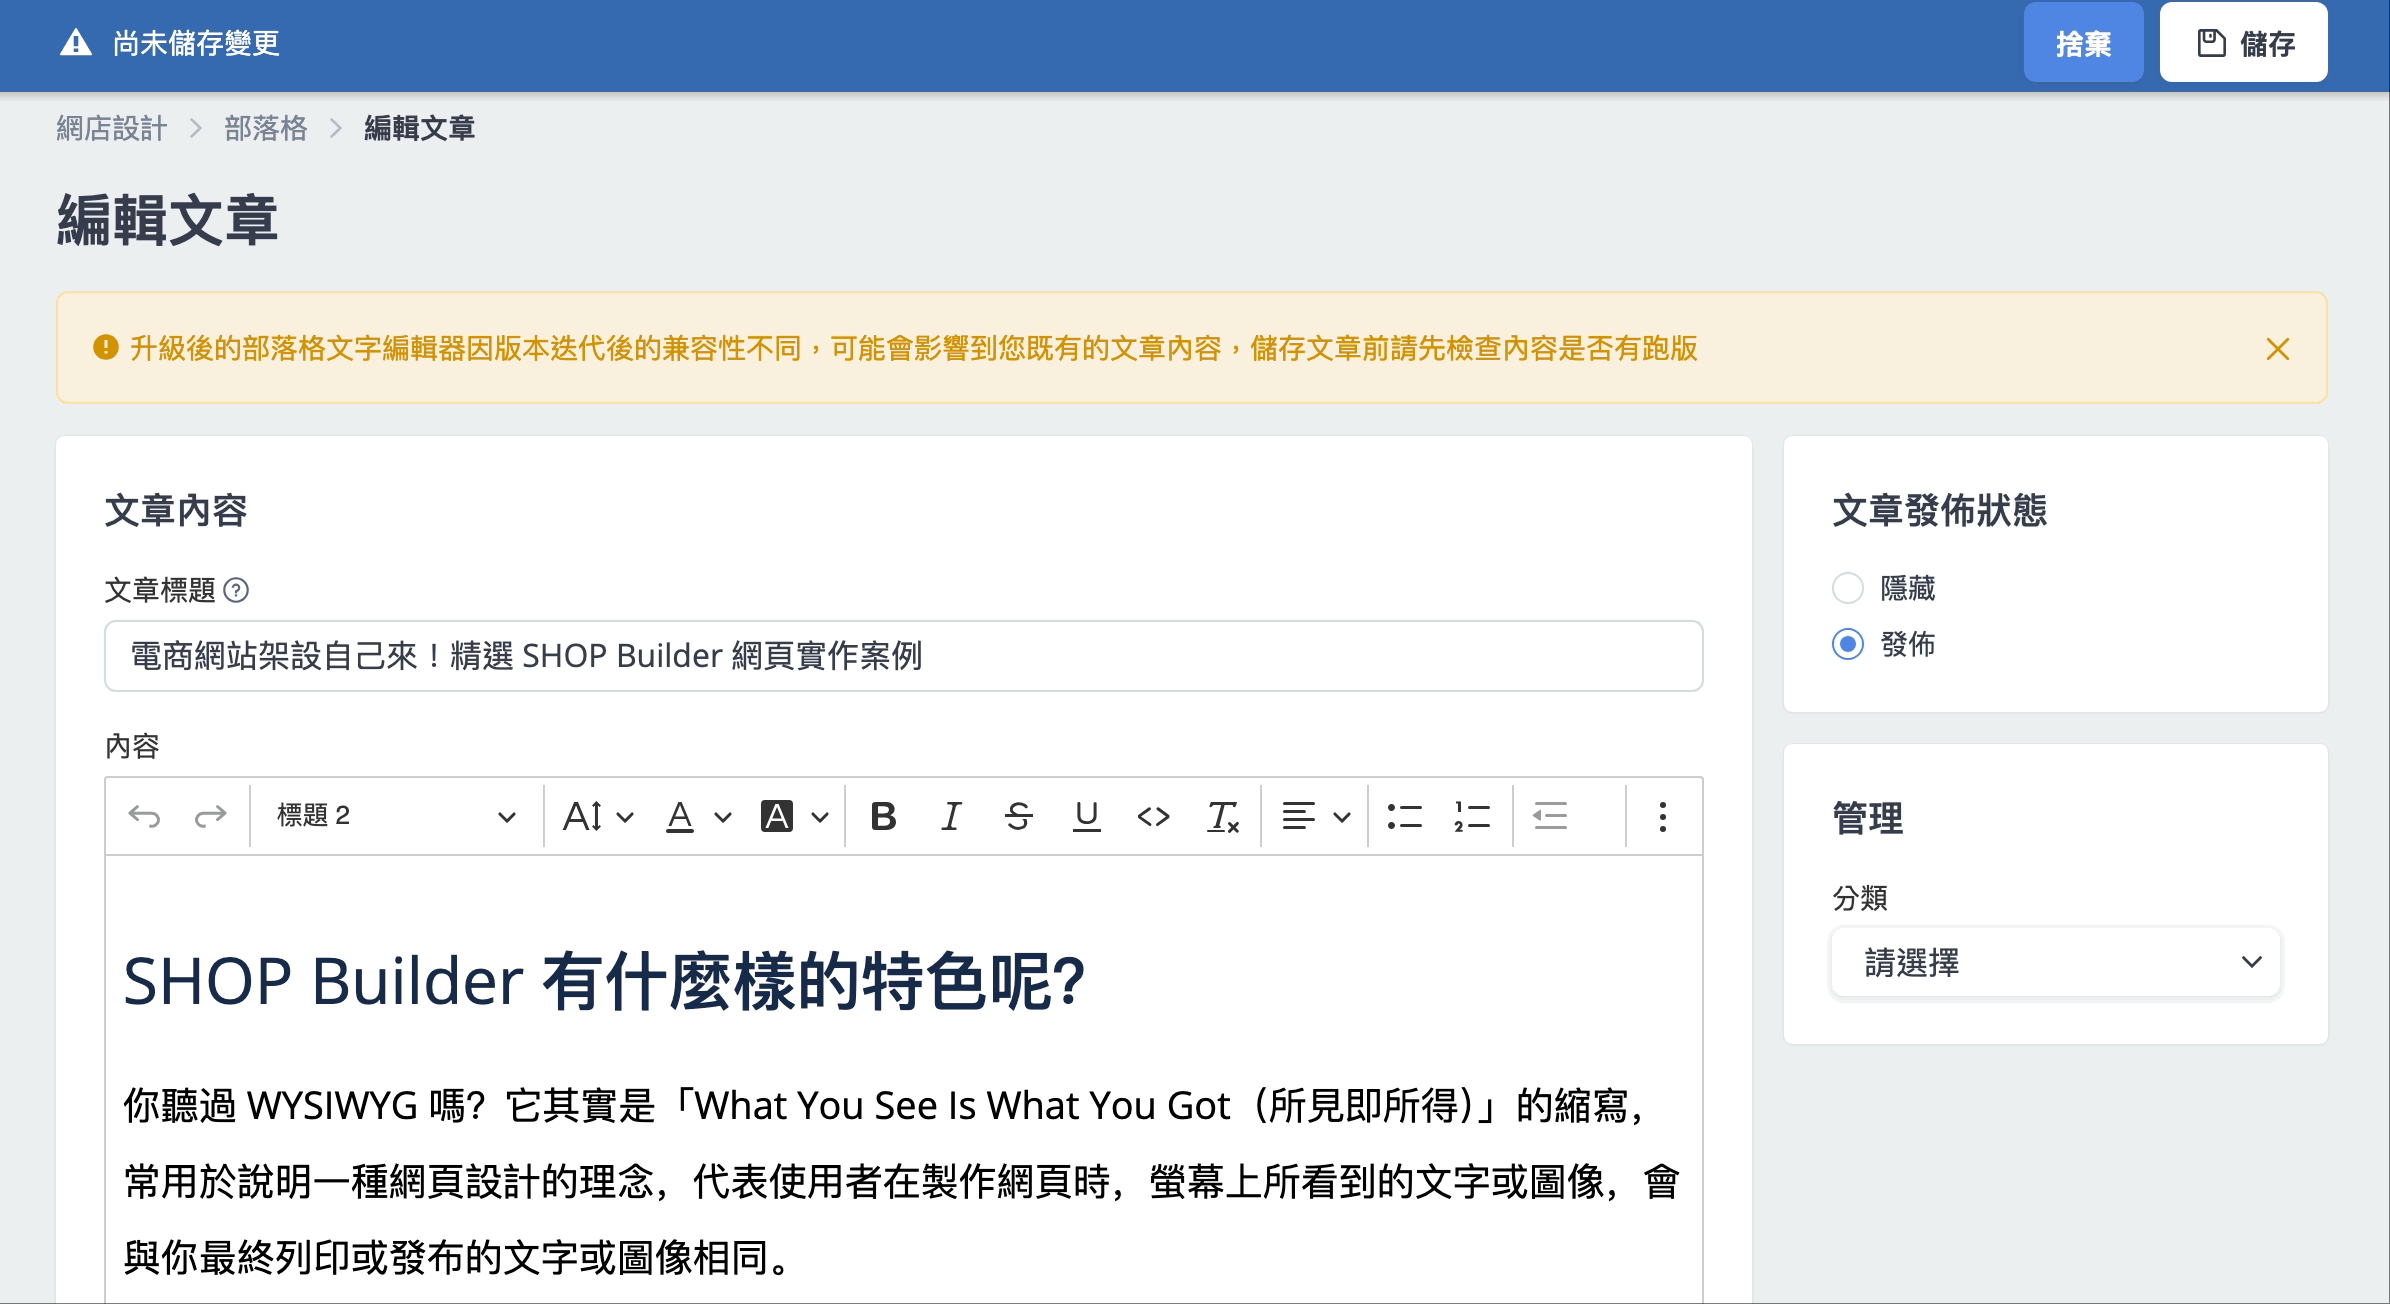Click the SHOP Builder heading in editor
Image resolution: width=2390 pixels, height=1304 pixels.
(x=604, y=980)
